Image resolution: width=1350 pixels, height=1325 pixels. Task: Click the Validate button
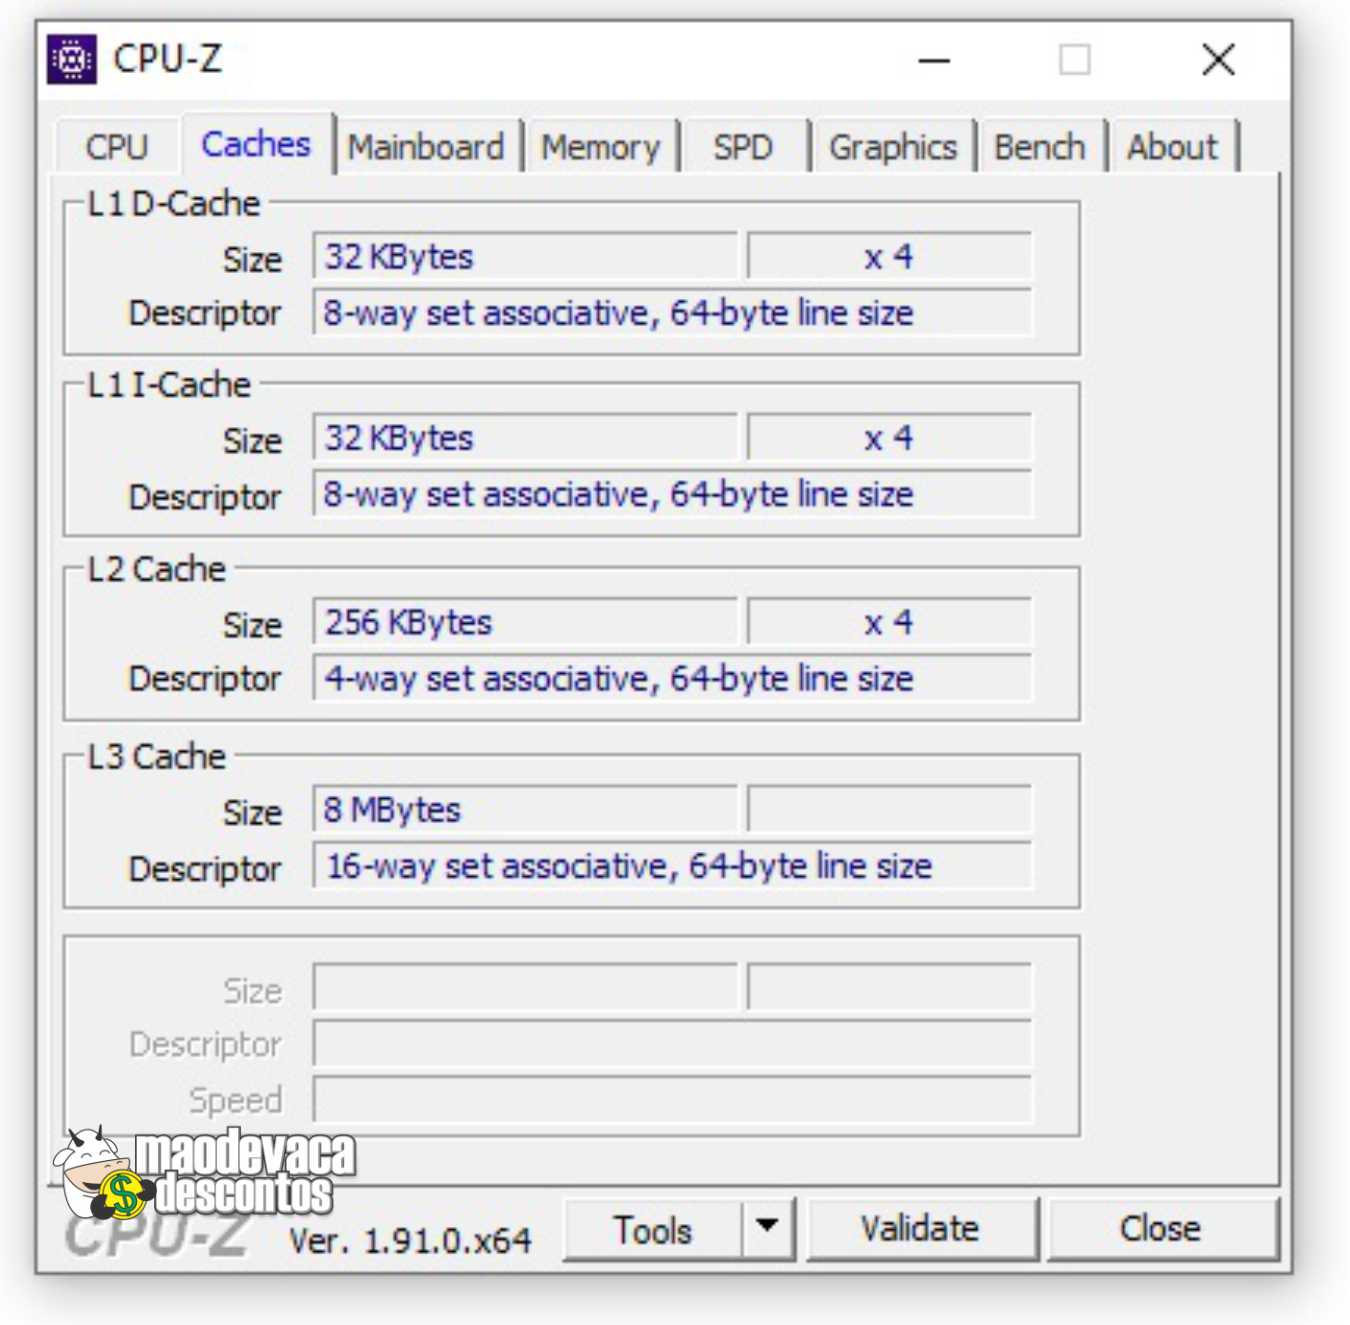(921, 1228)
